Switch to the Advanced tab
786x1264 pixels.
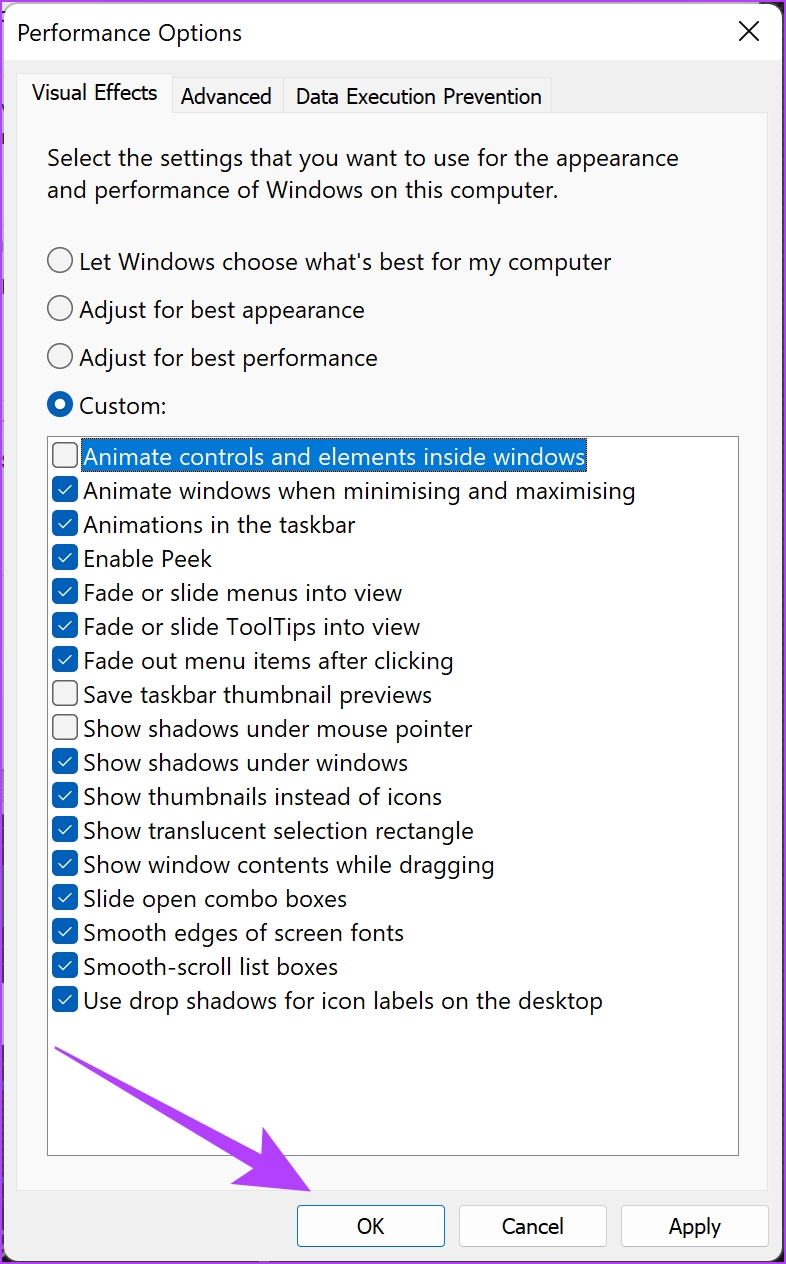[x=226, y=96]
